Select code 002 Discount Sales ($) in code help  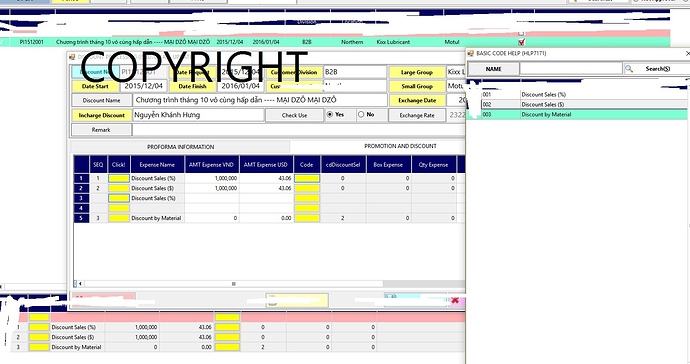[584, 104]
